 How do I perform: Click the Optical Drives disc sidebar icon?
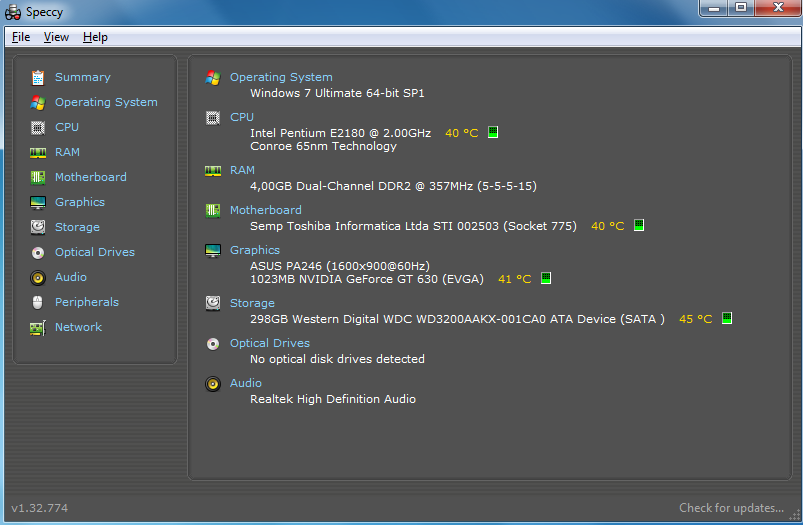[x=38, y=252]
